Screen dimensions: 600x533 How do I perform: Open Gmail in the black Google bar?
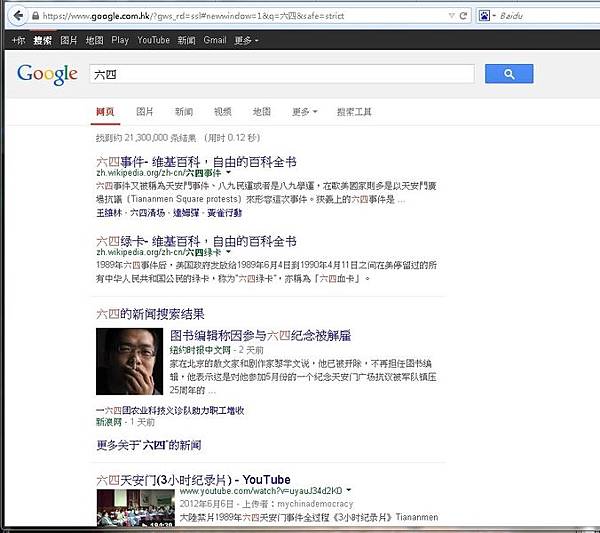click(x=215, y=40)
